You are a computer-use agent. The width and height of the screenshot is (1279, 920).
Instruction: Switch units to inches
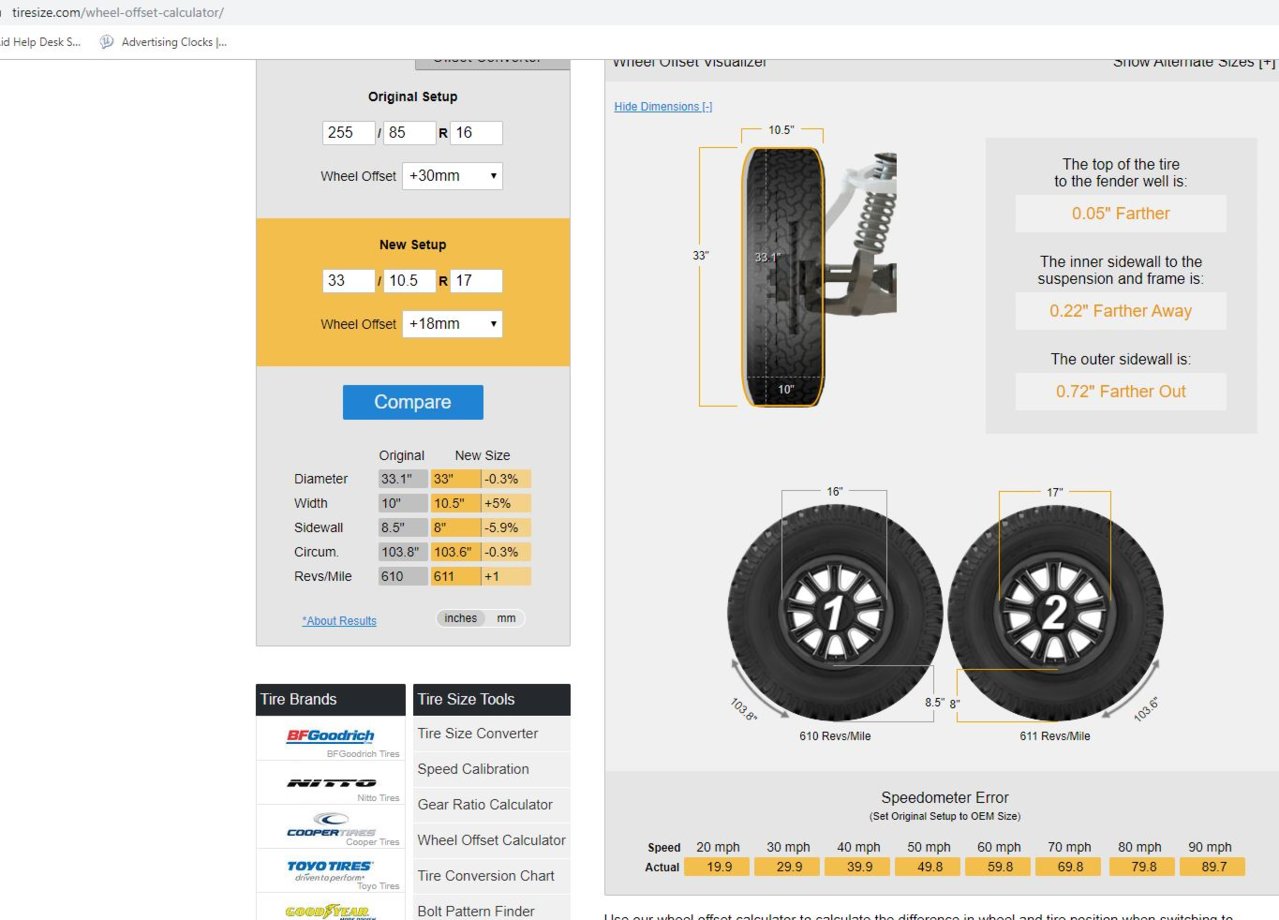[x=461, y=618]
